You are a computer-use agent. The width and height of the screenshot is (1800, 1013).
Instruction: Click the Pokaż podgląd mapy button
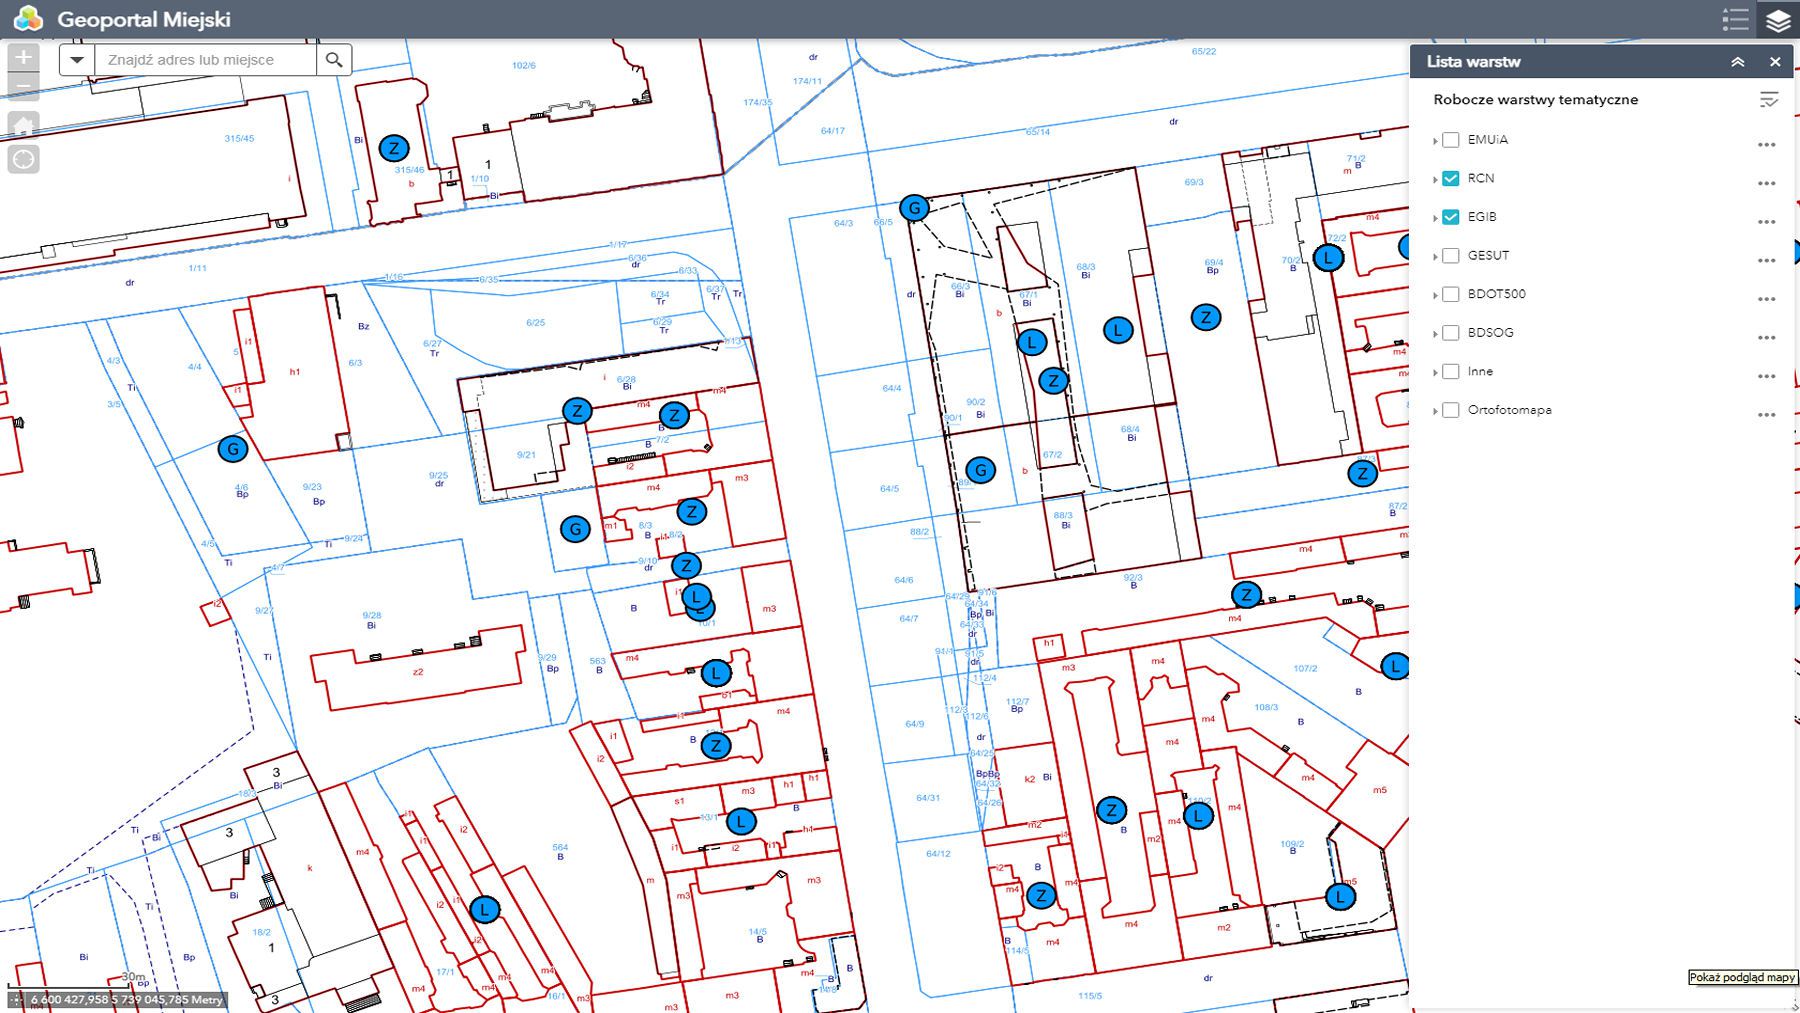point(1743,977)
